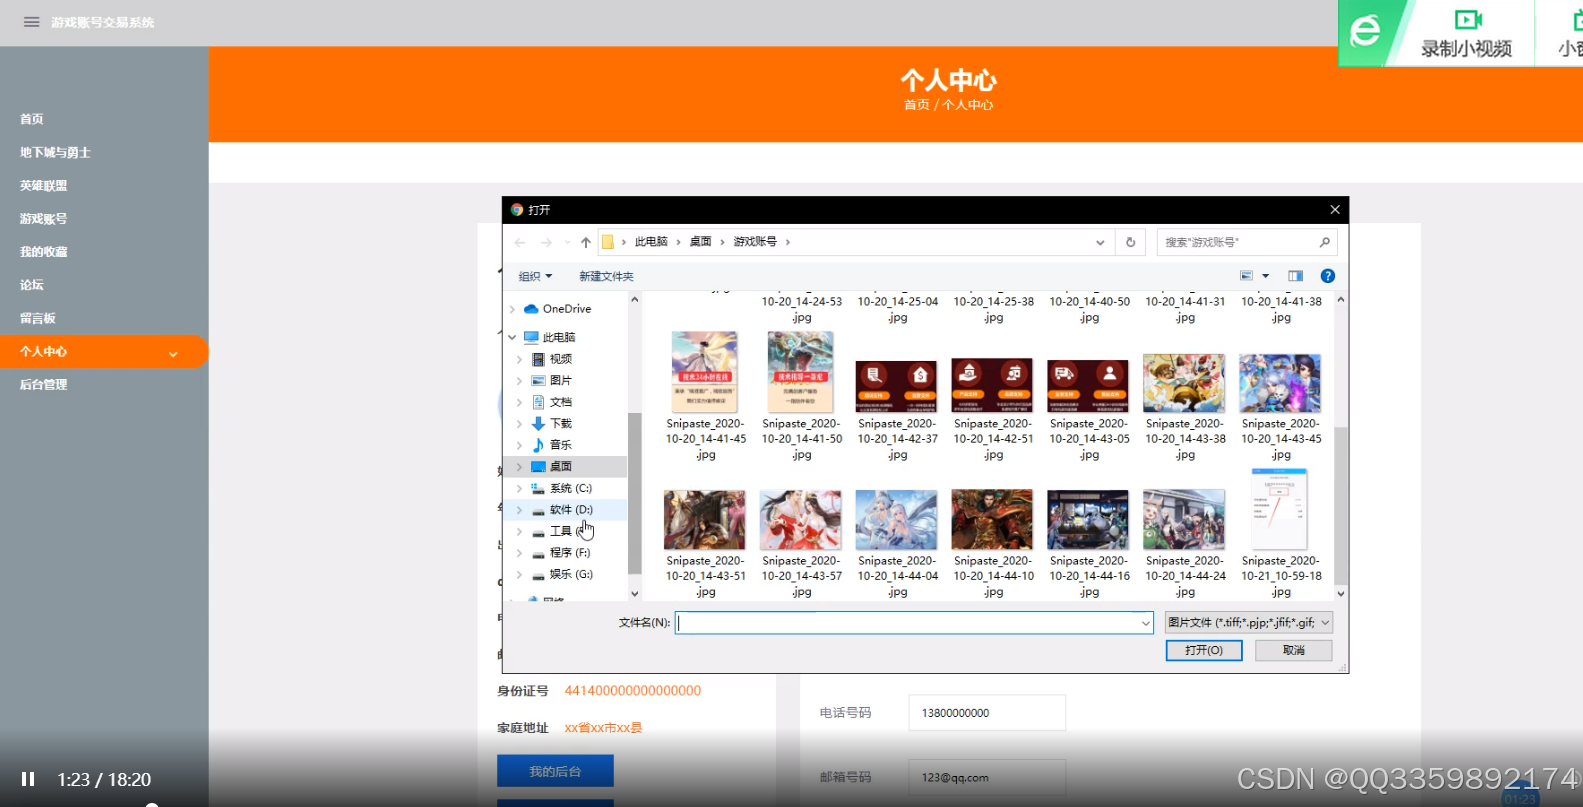1583x807 pixels.
Task: Click 桌面 in the address path
Action: click(x=700, y=242)
